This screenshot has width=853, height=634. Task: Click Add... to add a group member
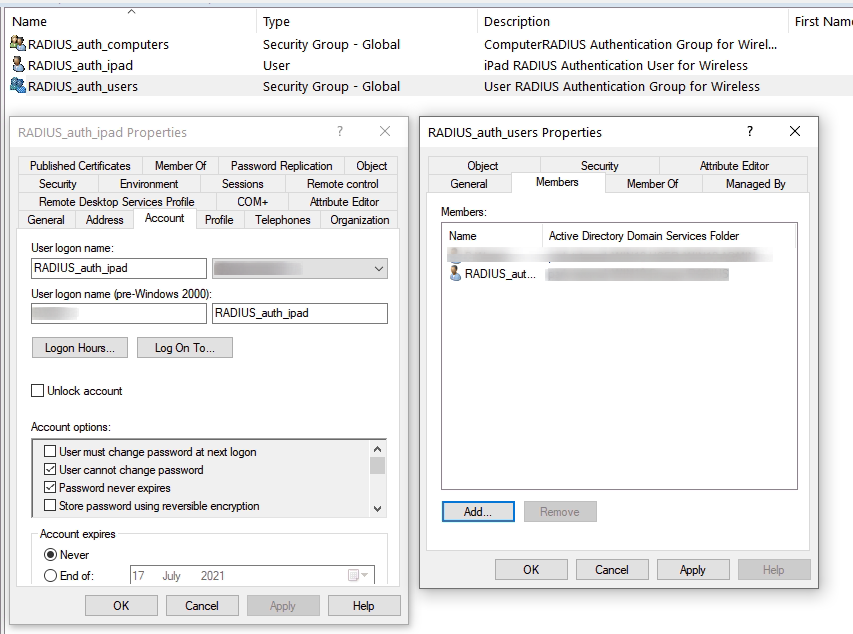coord(478,512)
